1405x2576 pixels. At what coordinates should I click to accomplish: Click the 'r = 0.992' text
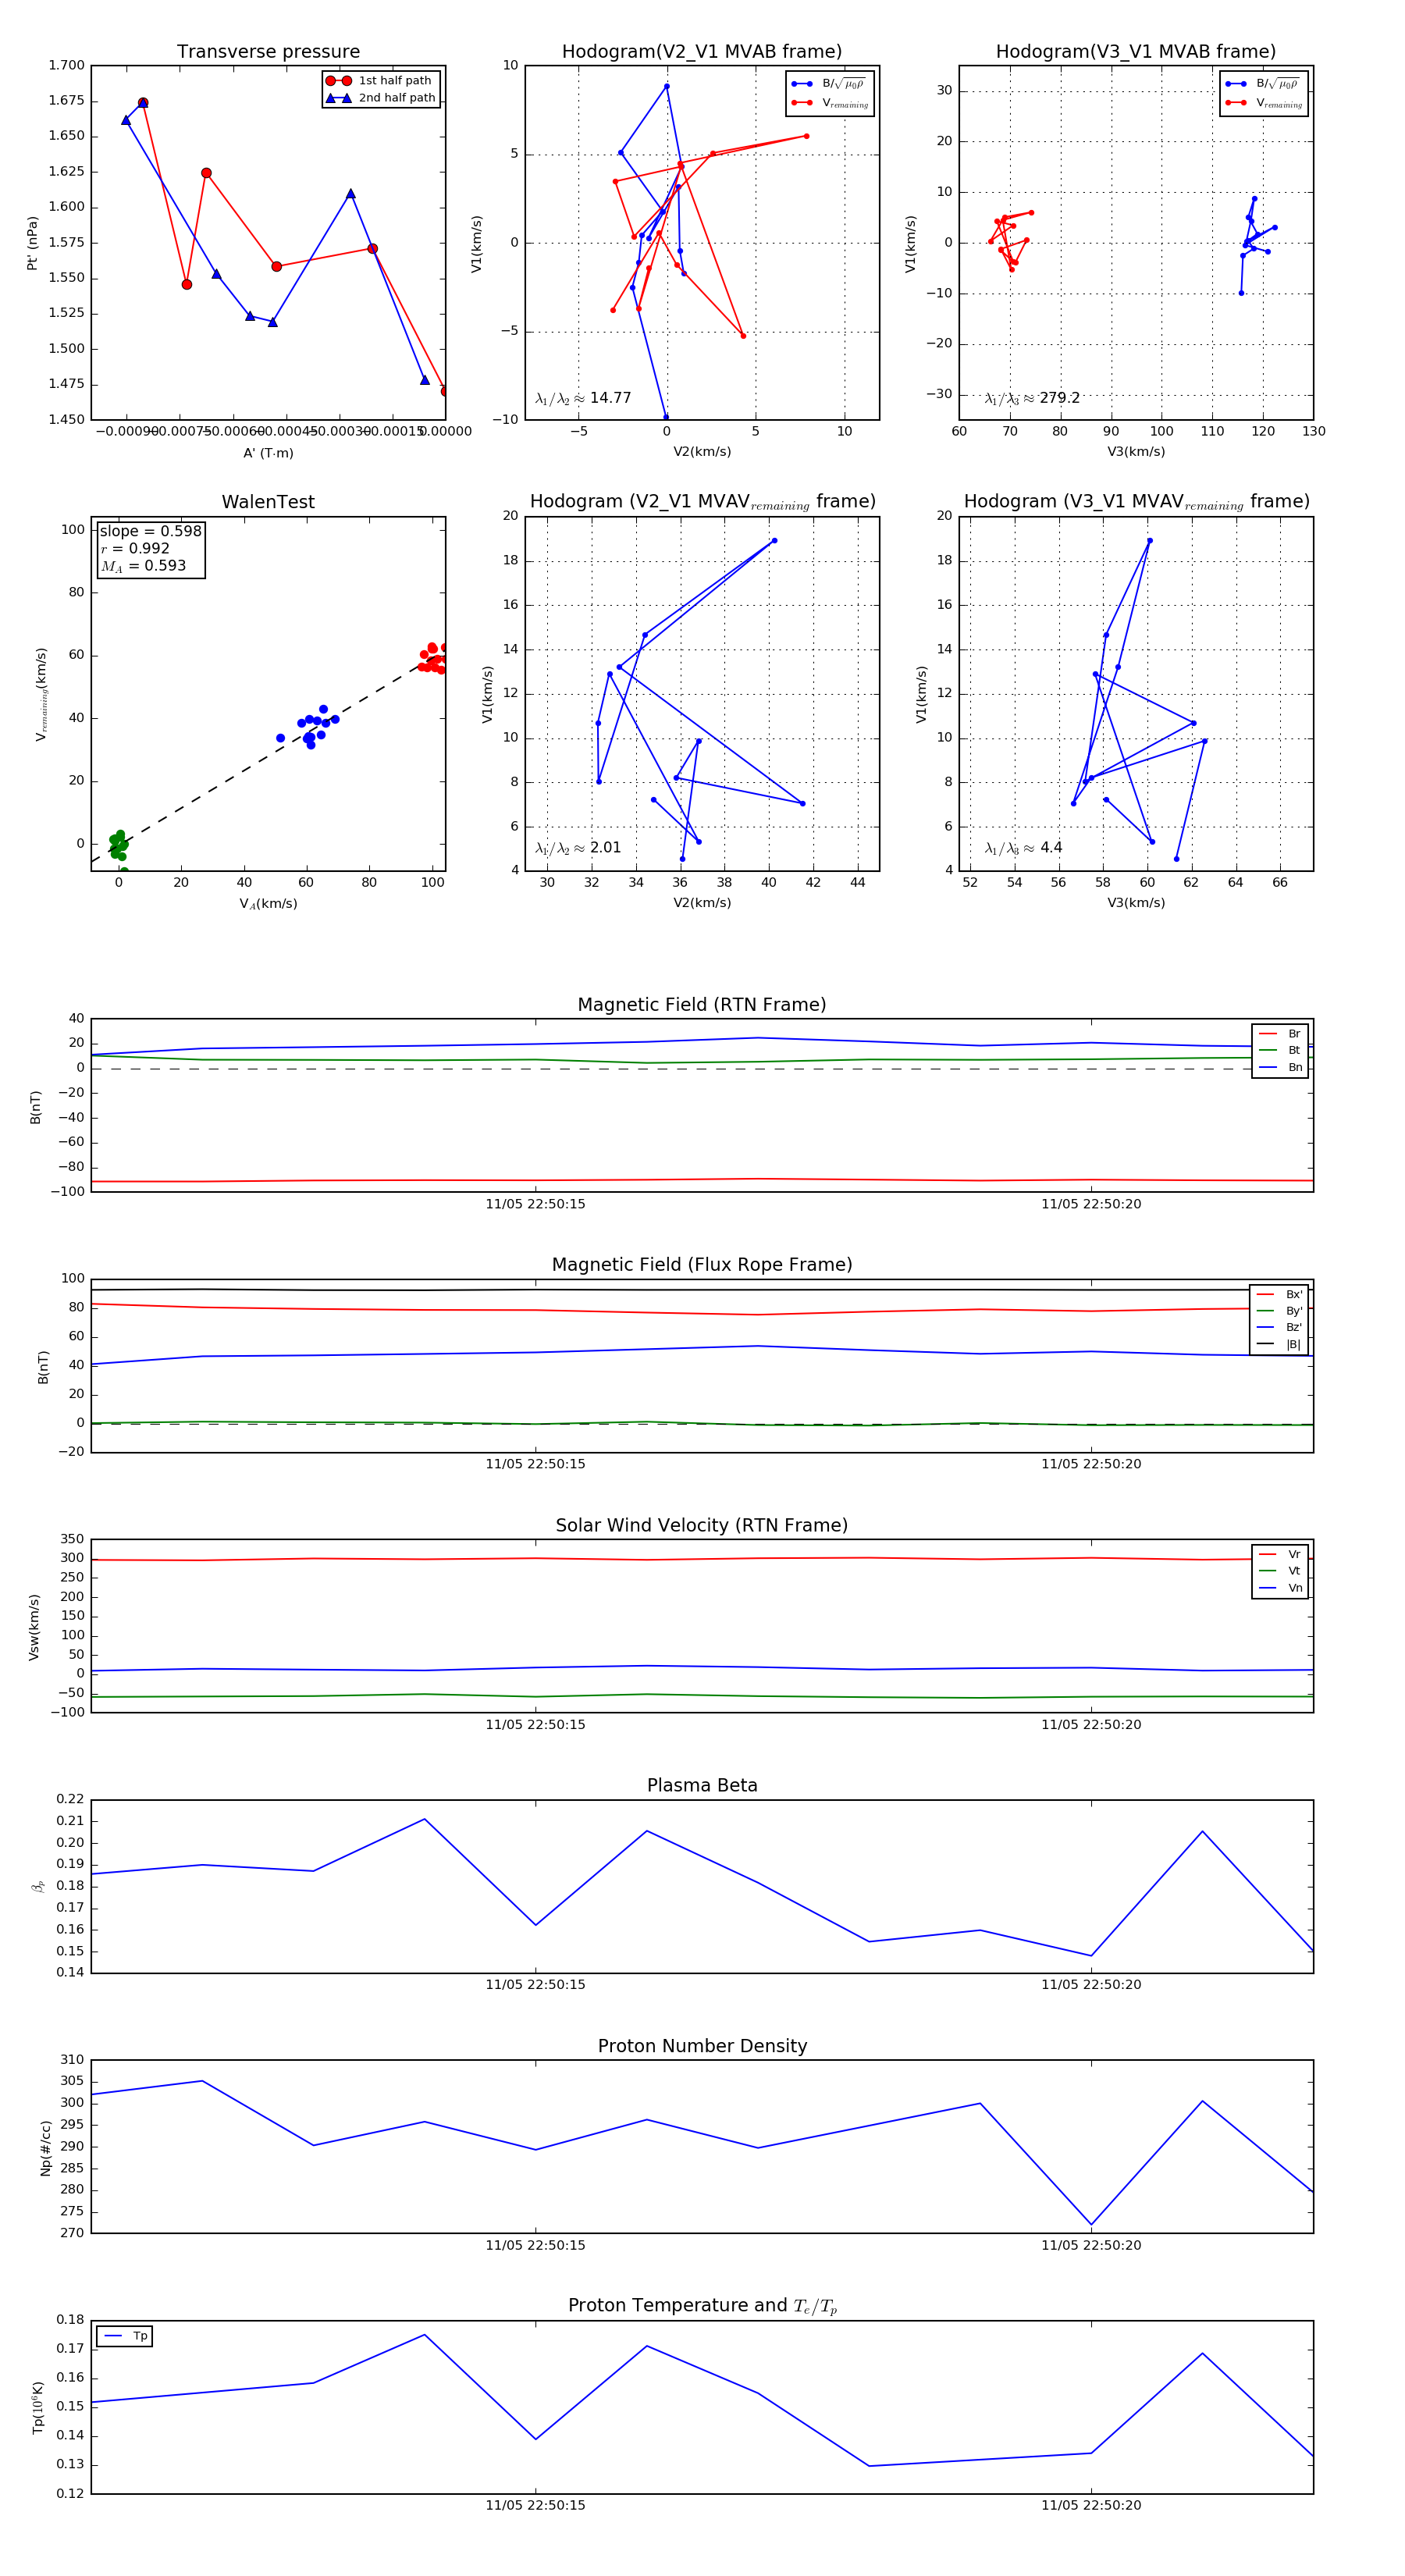[135, 548]
